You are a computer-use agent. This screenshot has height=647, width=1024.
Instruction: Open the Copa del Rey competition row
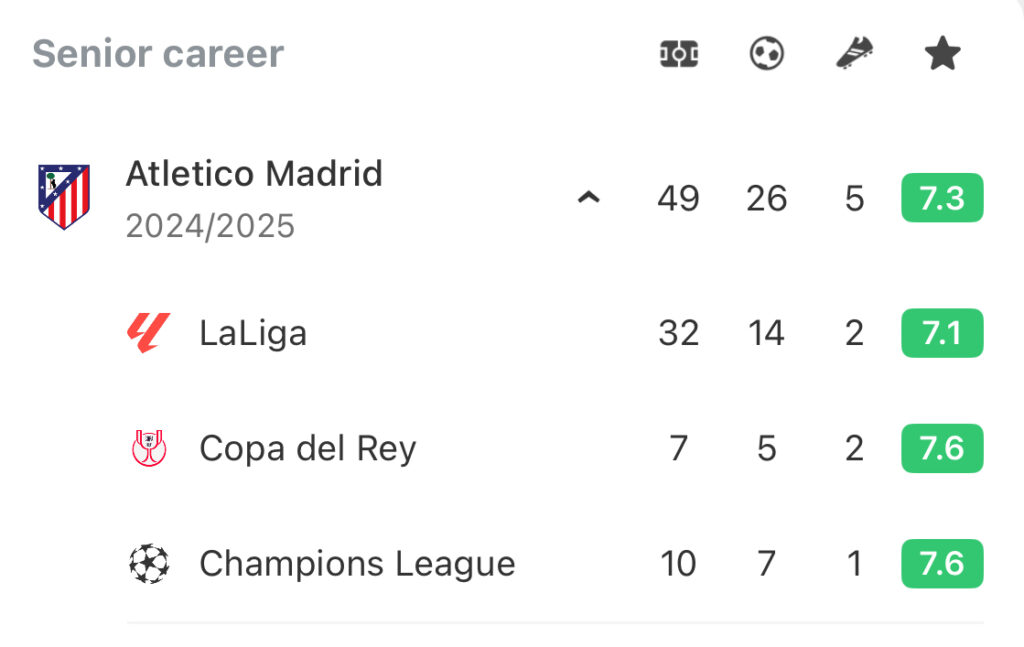tap(555, 449)
